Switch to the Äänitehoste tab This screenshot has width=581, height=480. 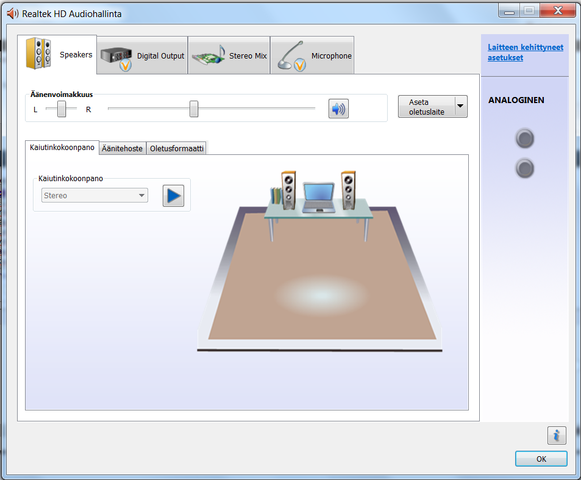coord(122,149)
